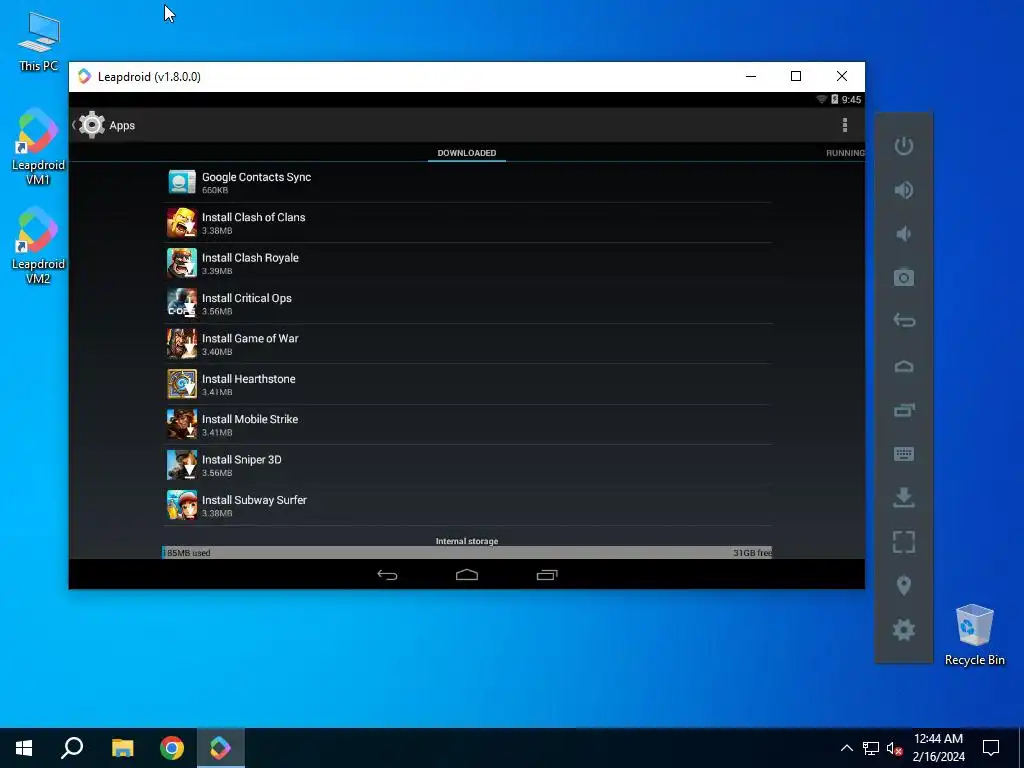The image size is (1024, 768).
Task: Click the Critical Ops app icon
Action: click(x=182, y=304)
